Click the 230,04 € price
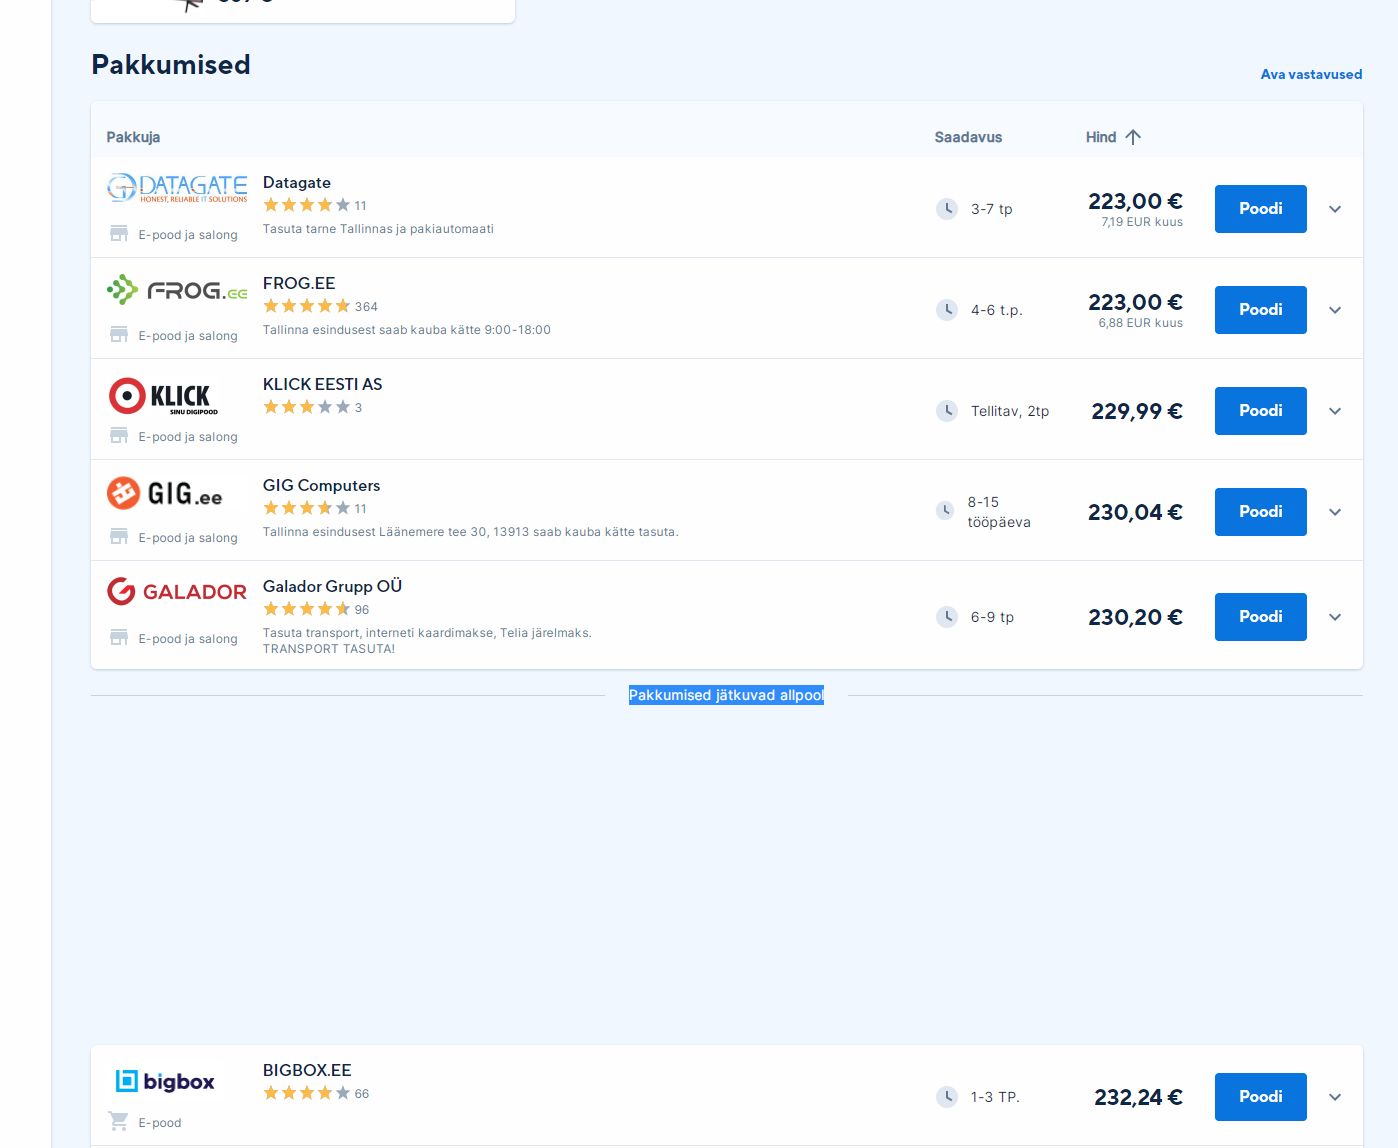Image resolution: width=1398 pixels, height=1148 pixels. 1135,512
